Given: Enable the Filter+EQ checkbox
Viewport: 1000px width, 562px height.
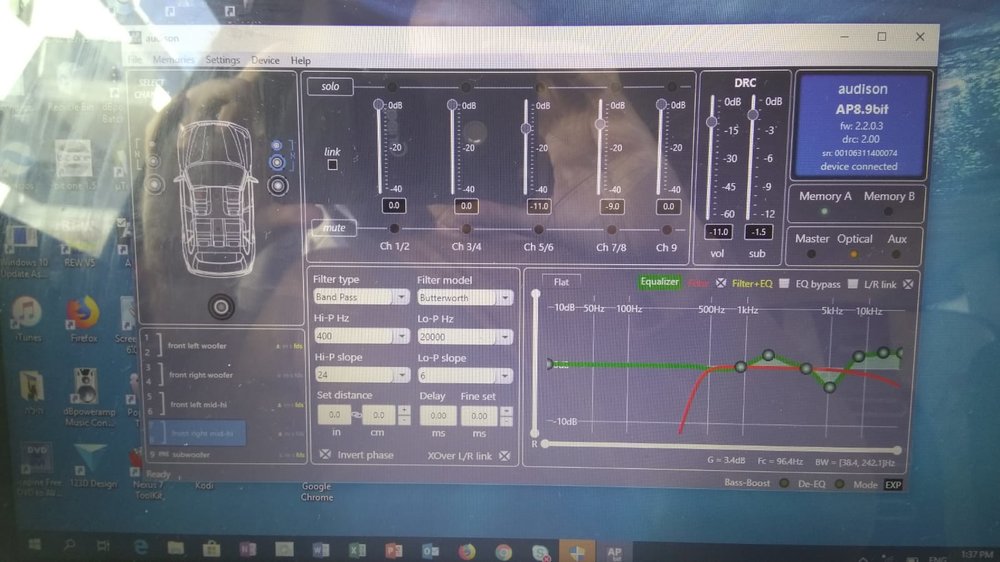Looking at the screenshot, I should tap(784, 283).
